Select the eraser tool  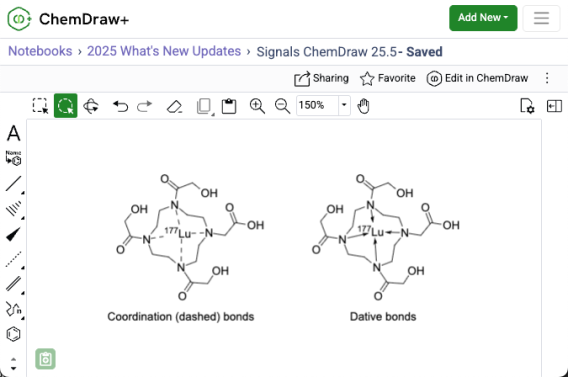(x=174, y=106)
